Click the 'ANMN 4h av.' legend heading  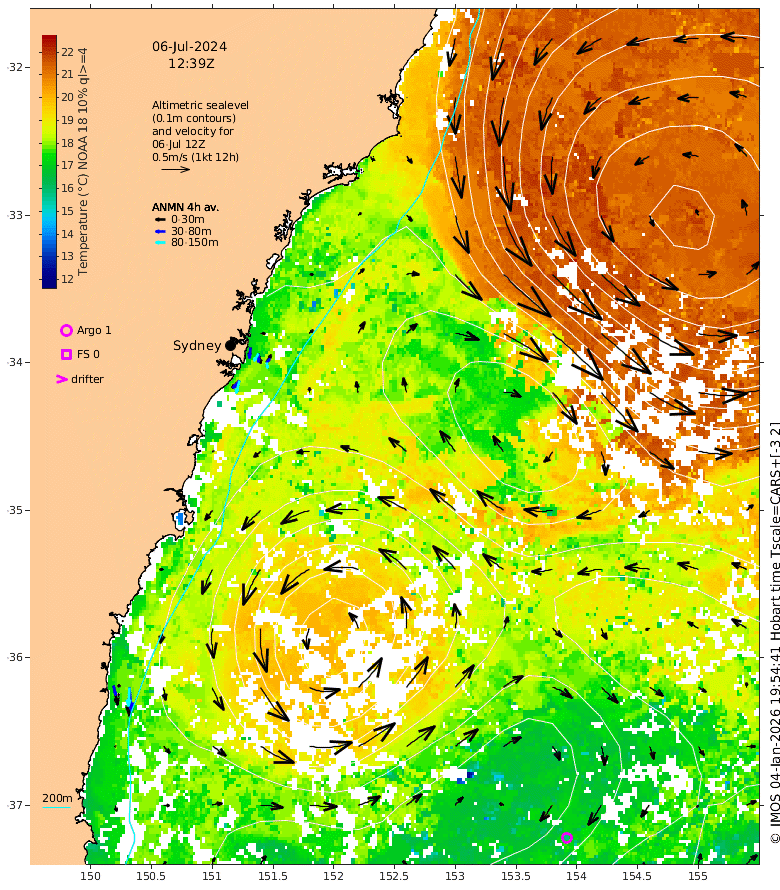185,207
